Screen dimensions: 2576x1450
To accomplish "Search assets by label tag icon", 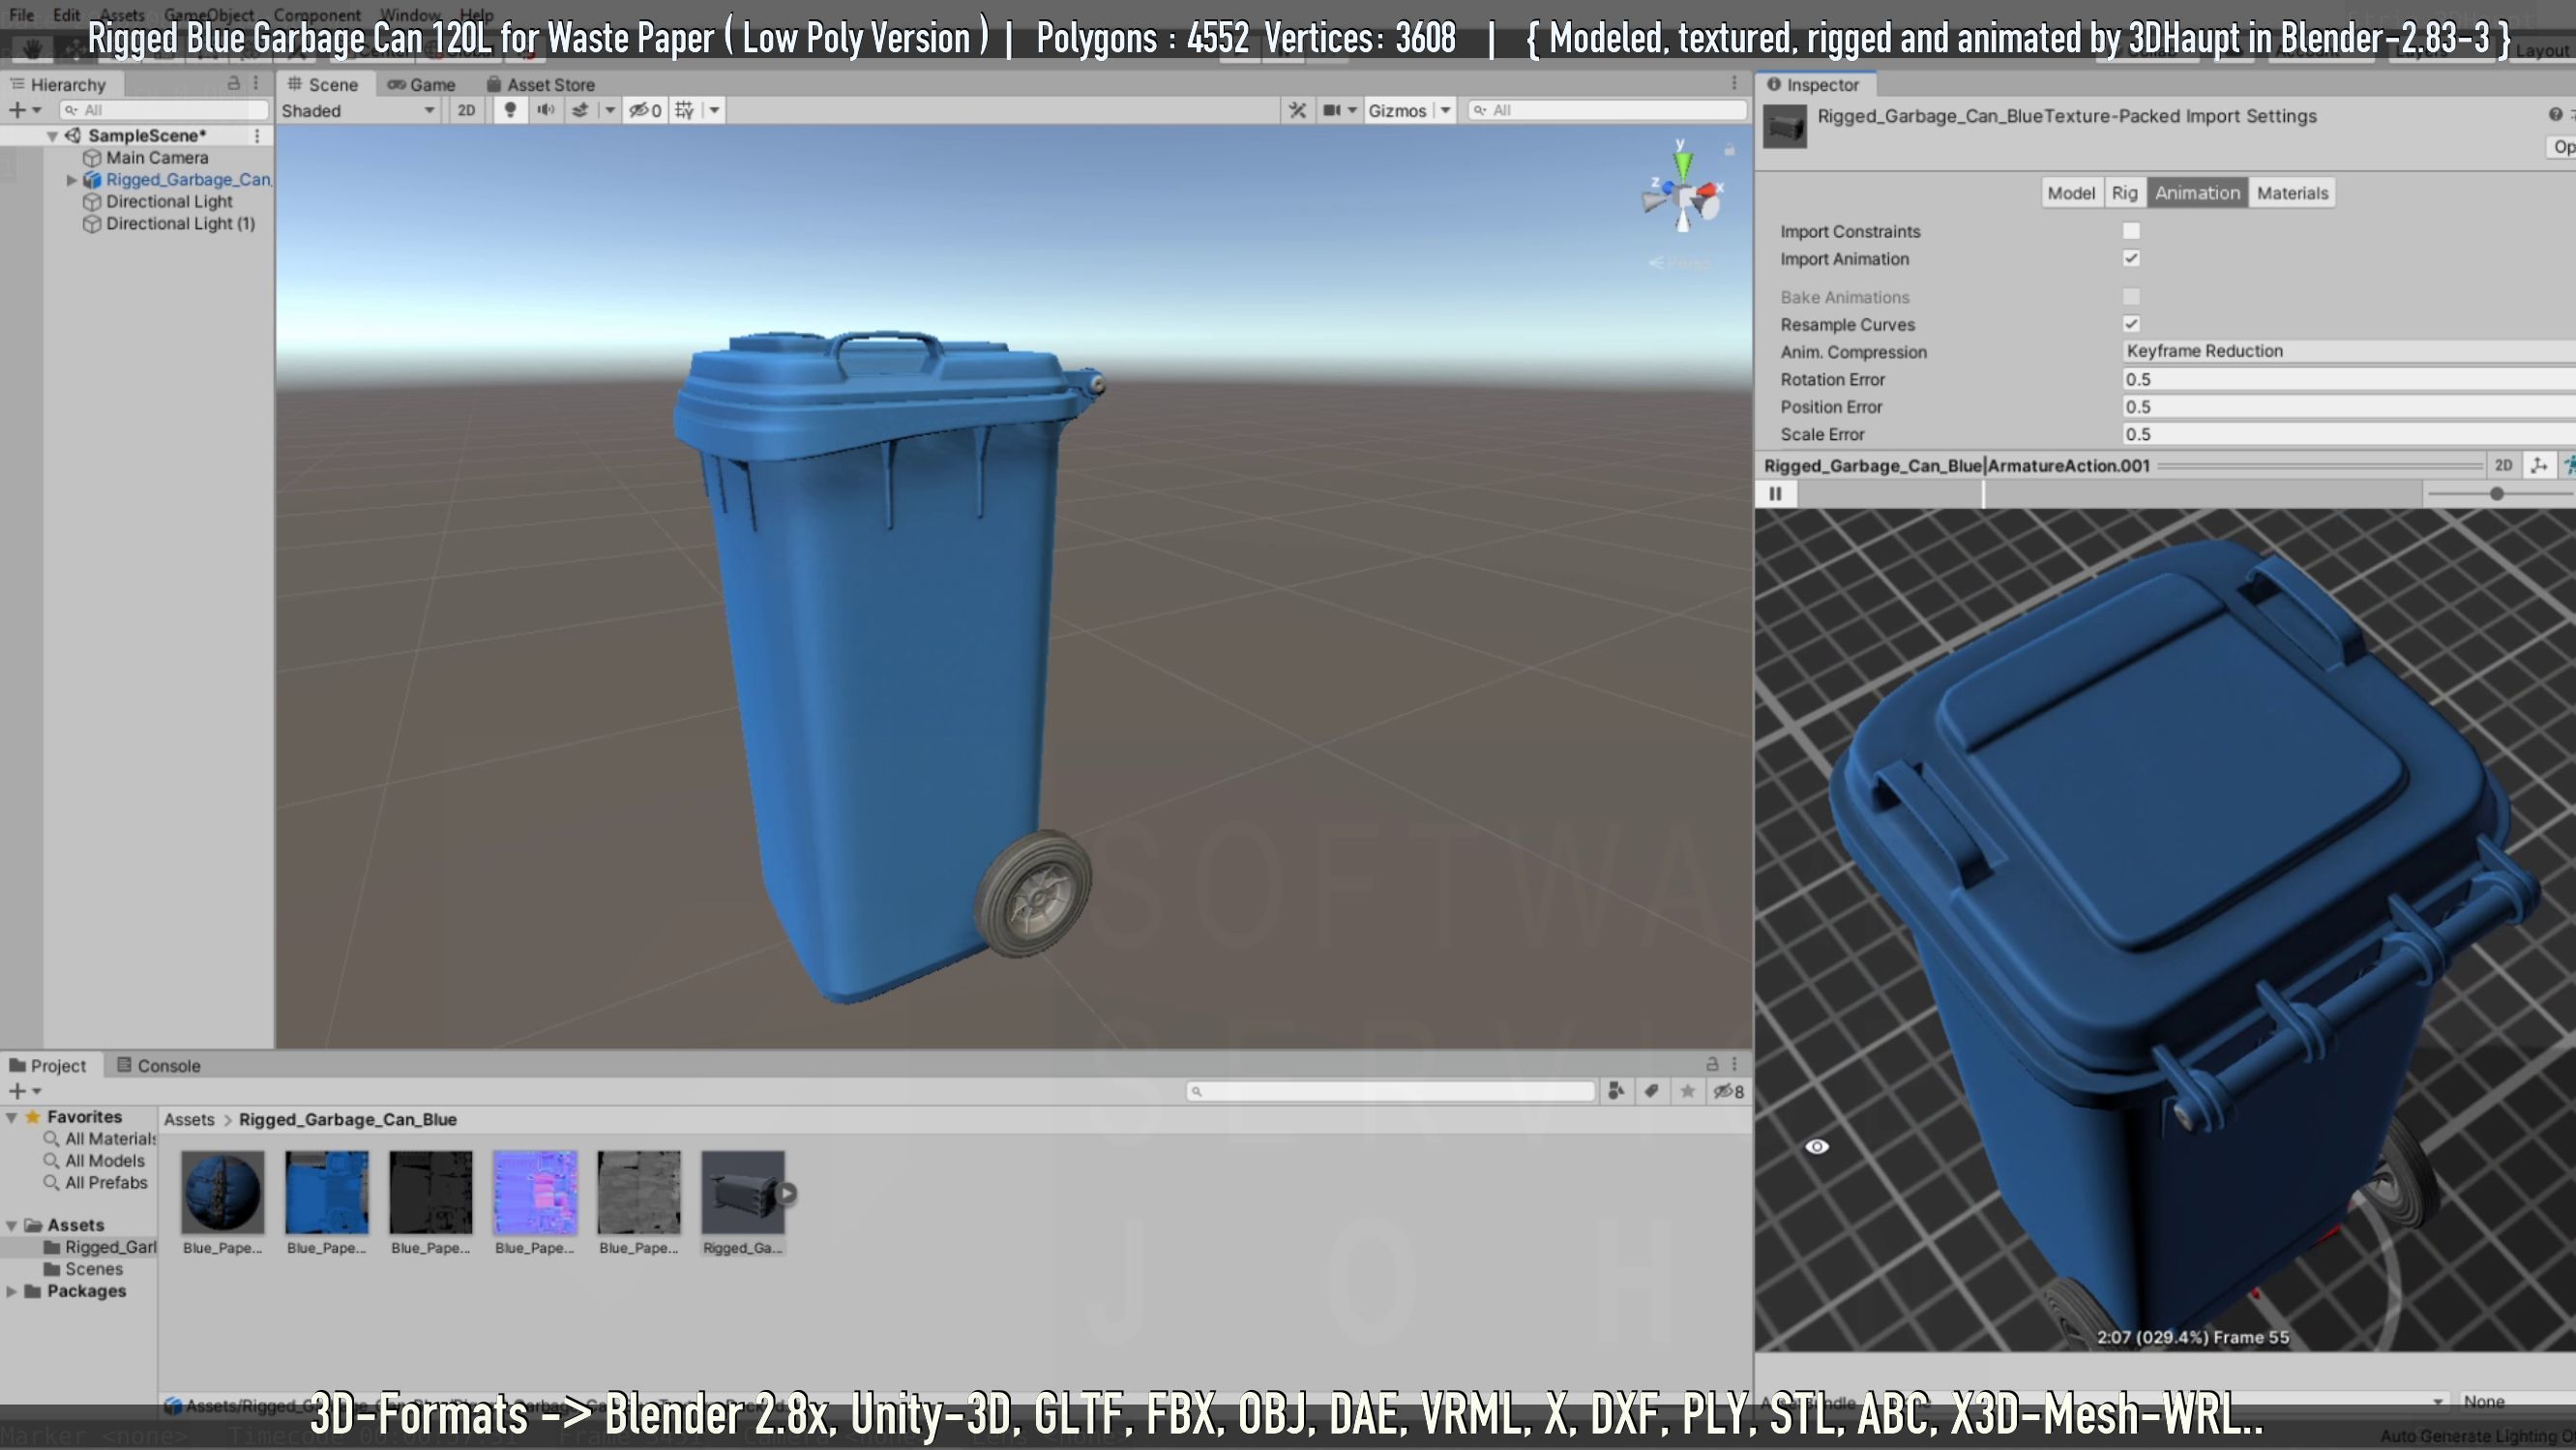I will click(x=1652, y=1091).
